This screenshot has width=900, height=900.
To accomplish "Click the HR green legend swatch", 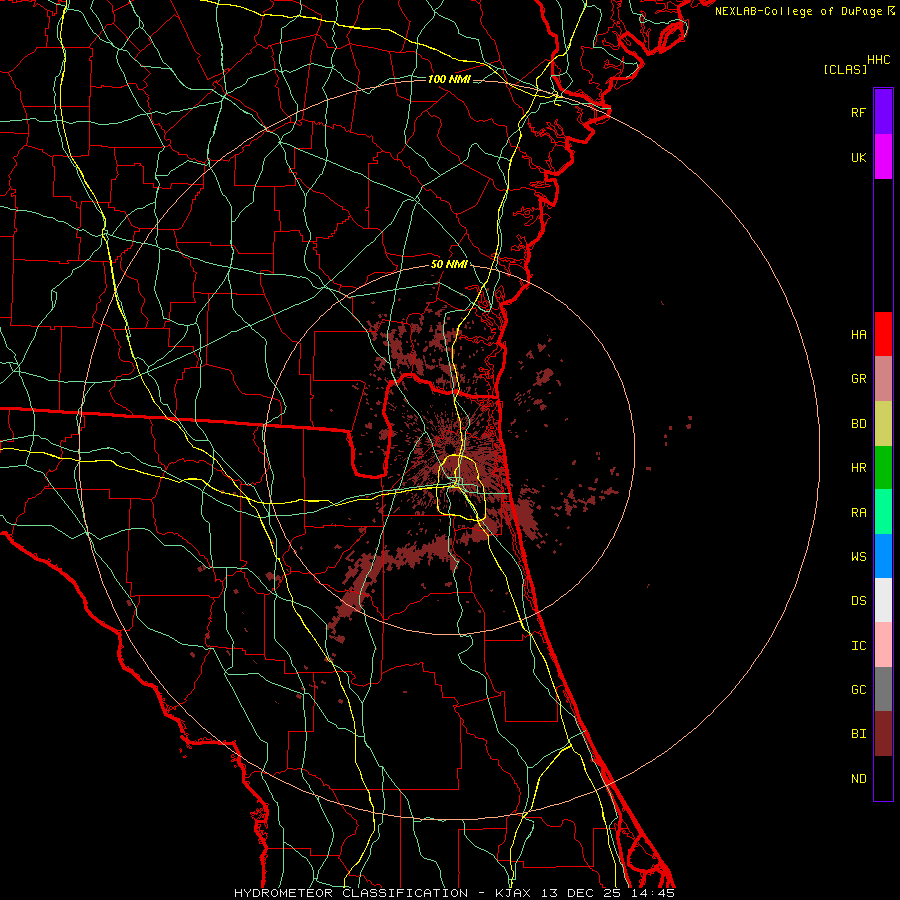I will click(x=883, y=468).
